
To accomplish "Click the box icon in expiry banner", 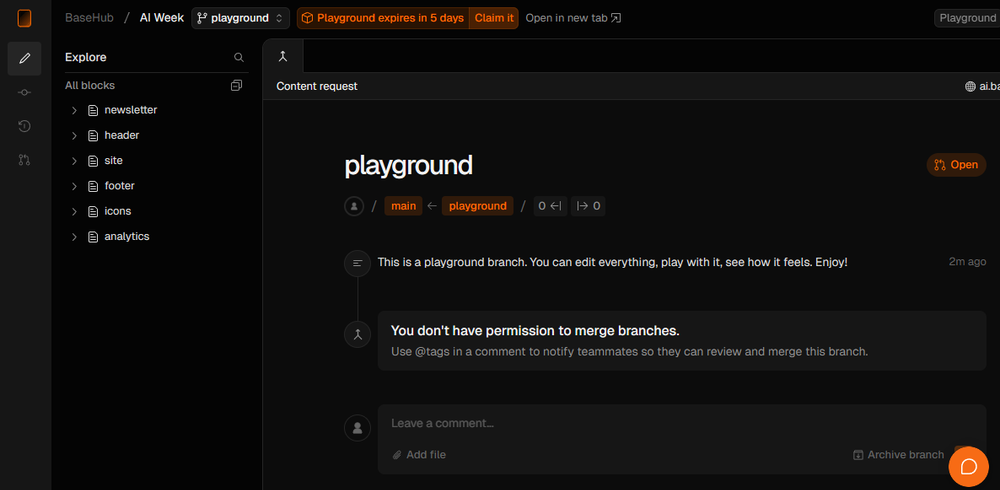I will (307, 18).
